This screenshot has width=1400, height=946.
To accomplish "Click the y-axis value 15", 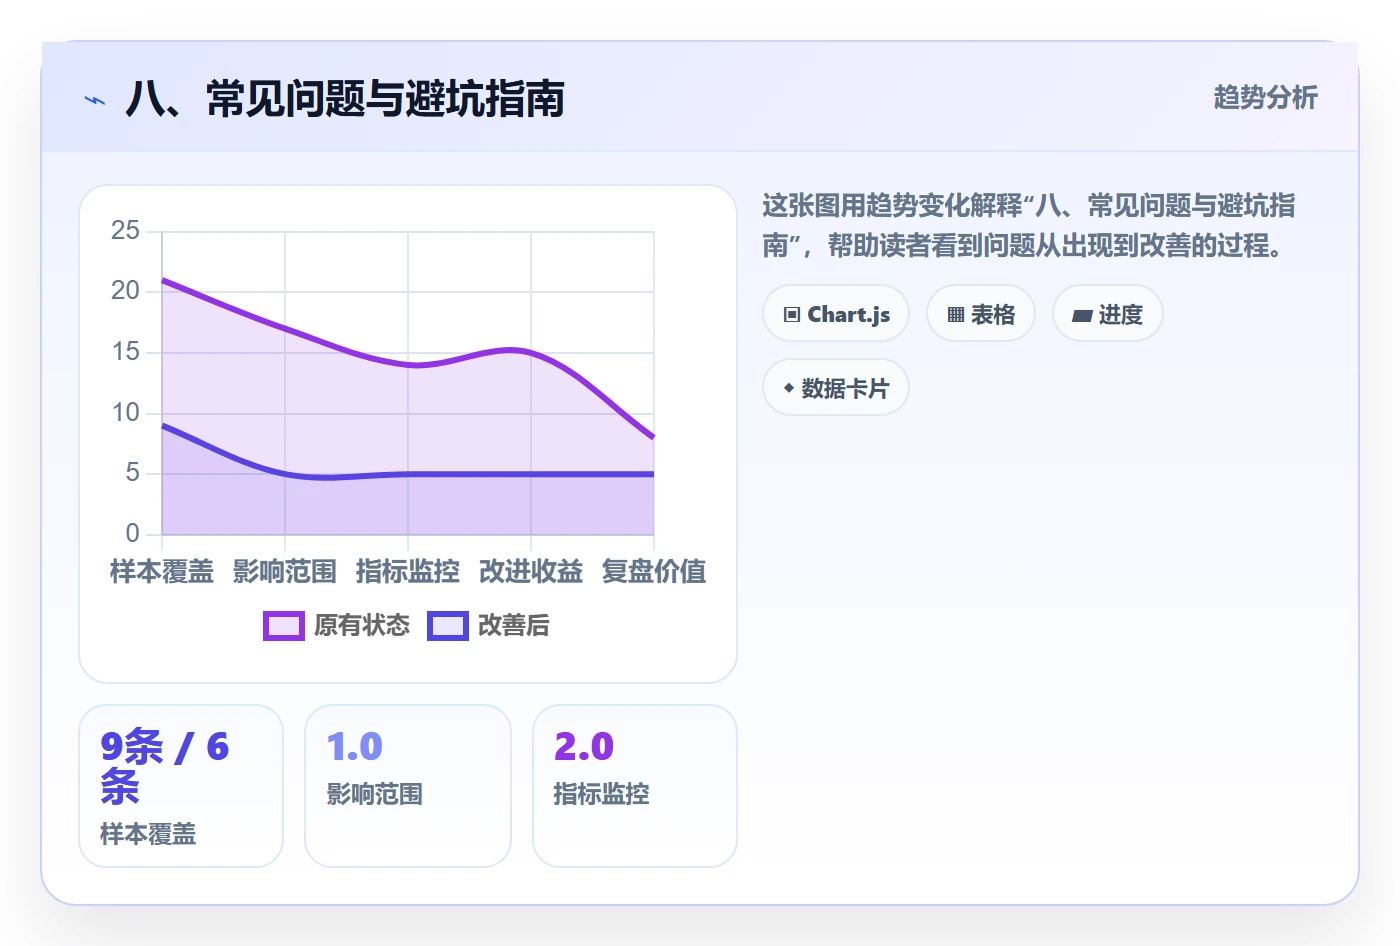I will pyautogui.click(x=125, y=352).
